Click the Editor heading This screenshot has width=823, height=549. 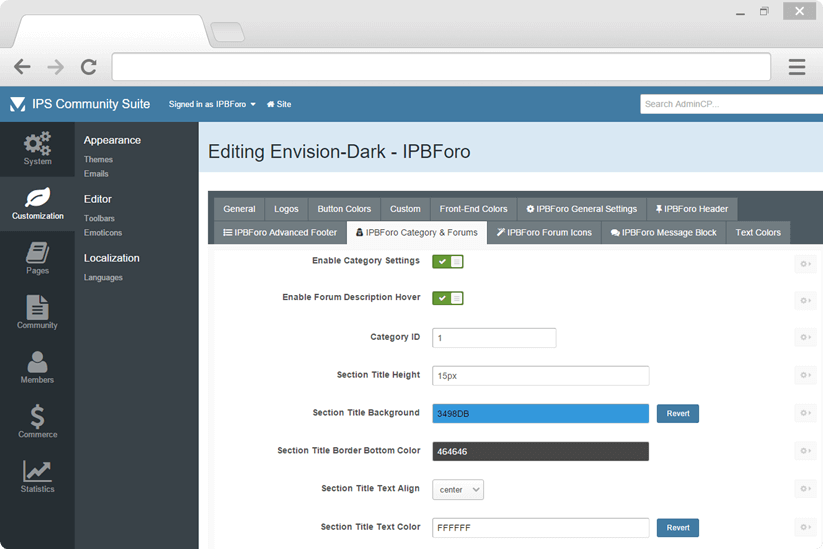tap(98, 199)
